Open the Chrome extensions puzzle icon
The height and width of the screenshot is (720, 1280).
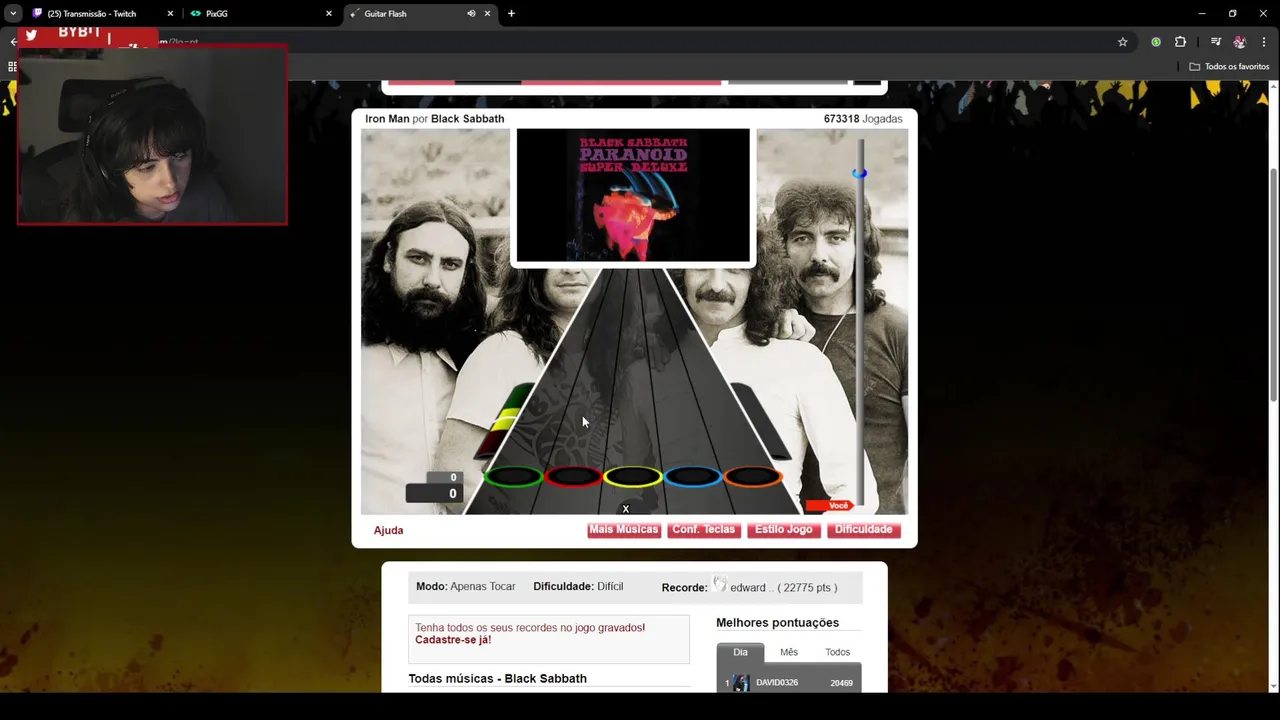tap(1180, 42)
